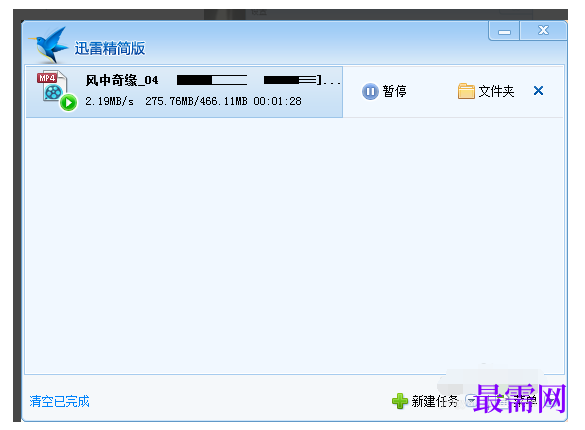Viewport: 585px width, 430px height.
Task: Click the 文件夹 text label
Action: coord(496,91)
